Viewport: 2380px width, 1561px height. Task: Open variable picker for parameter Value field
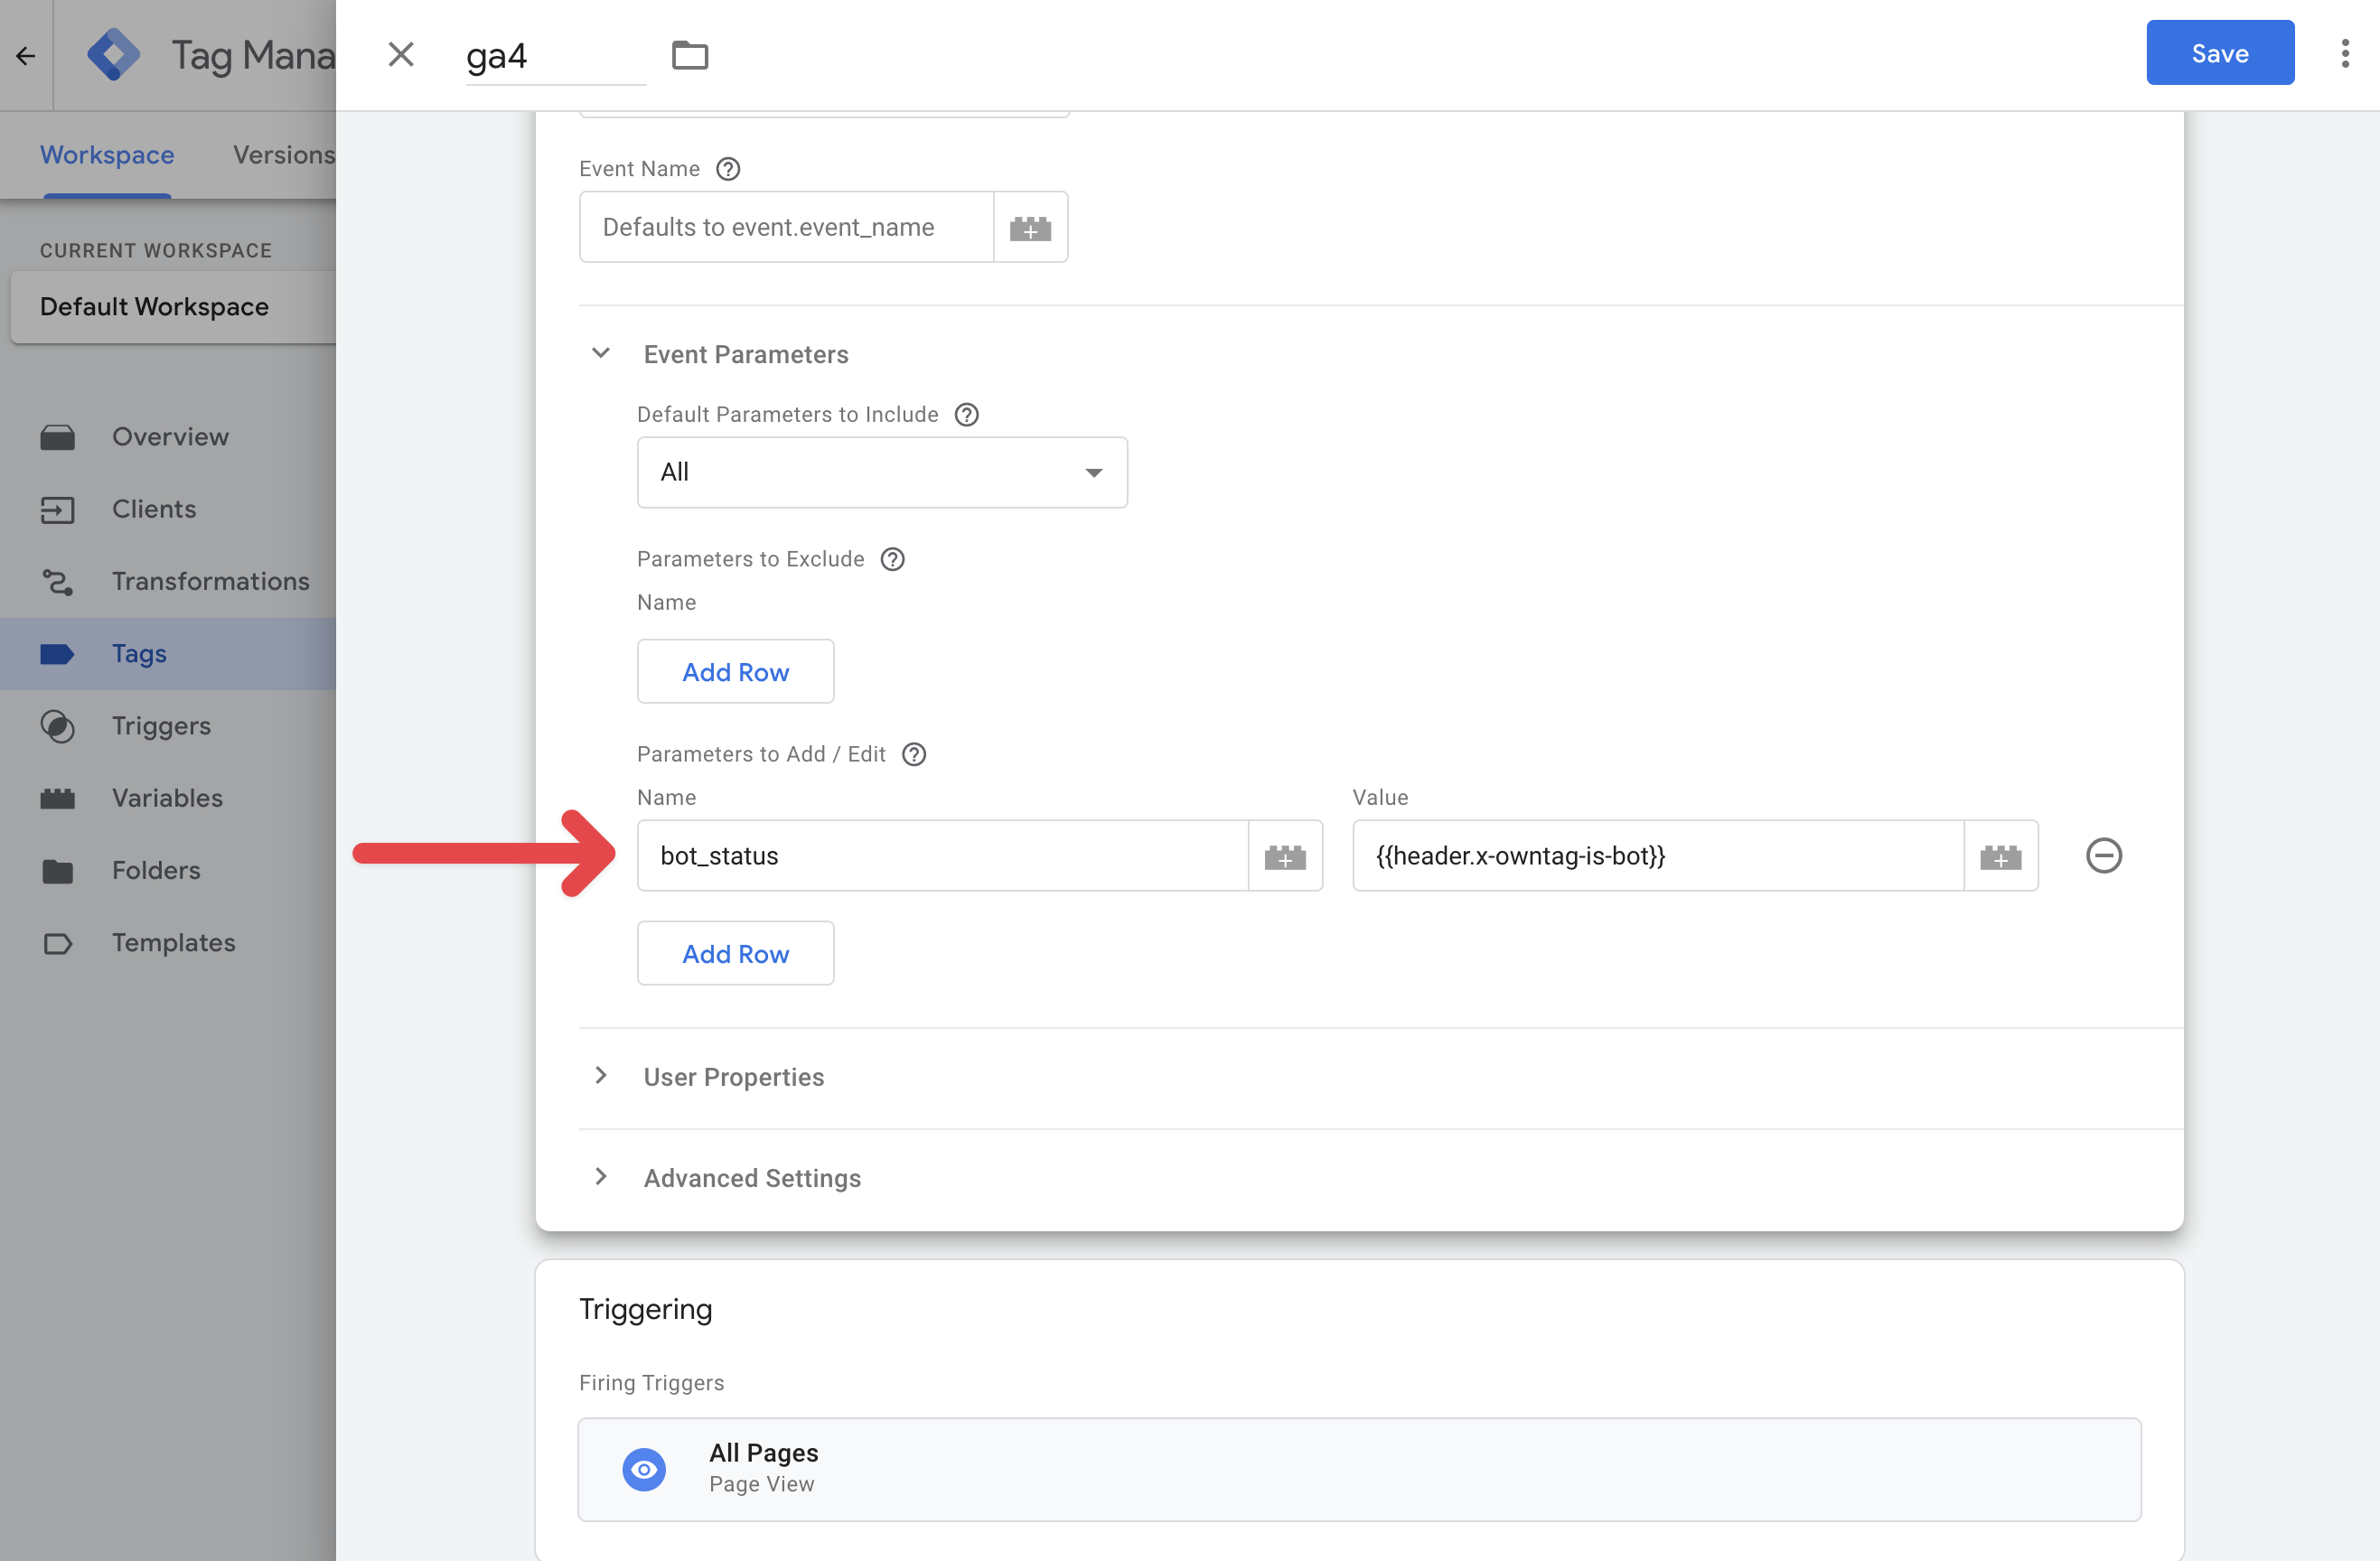(2000, 856)
